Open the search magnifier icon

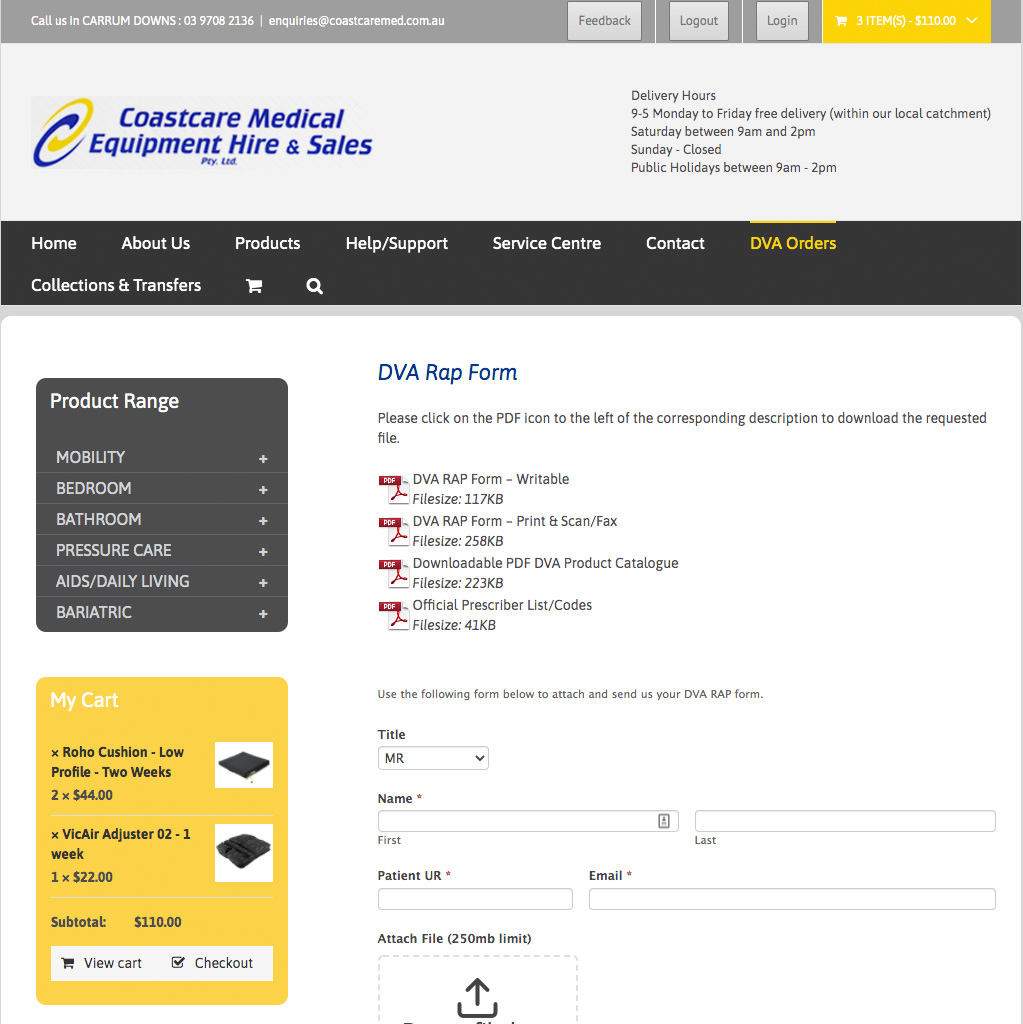(314, 286)
